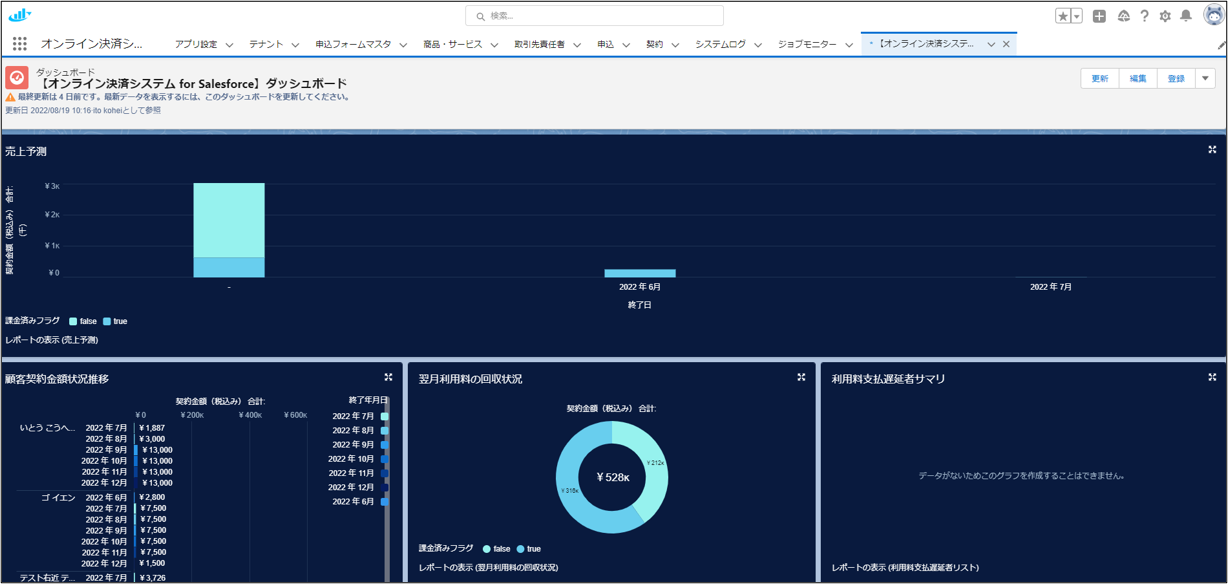1228x584 pixels.
Task: Switch to the システムログ tab
Action: point(720,44)
